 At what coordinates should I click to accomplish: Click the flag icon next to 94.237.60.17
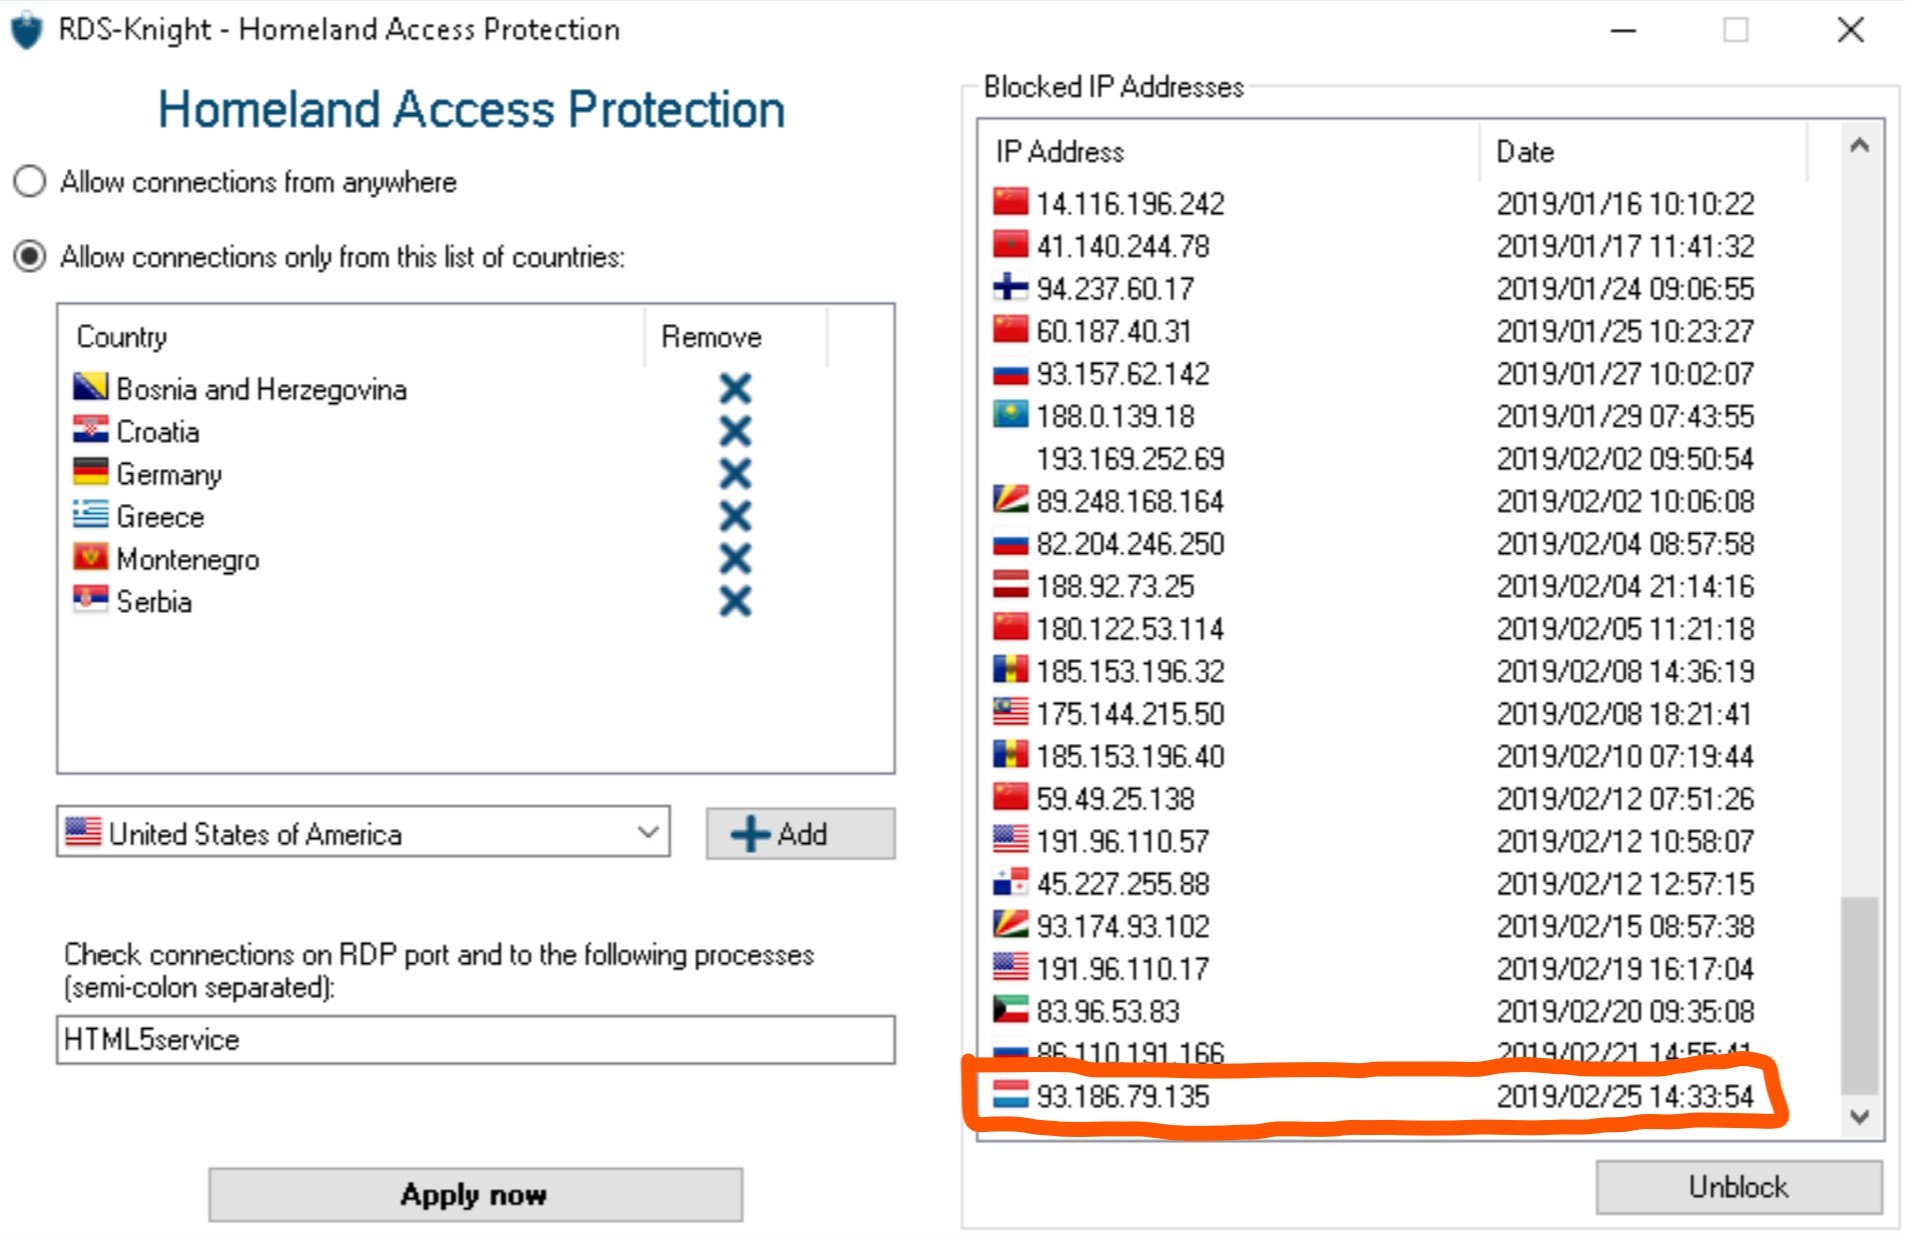pos(1010,288)
